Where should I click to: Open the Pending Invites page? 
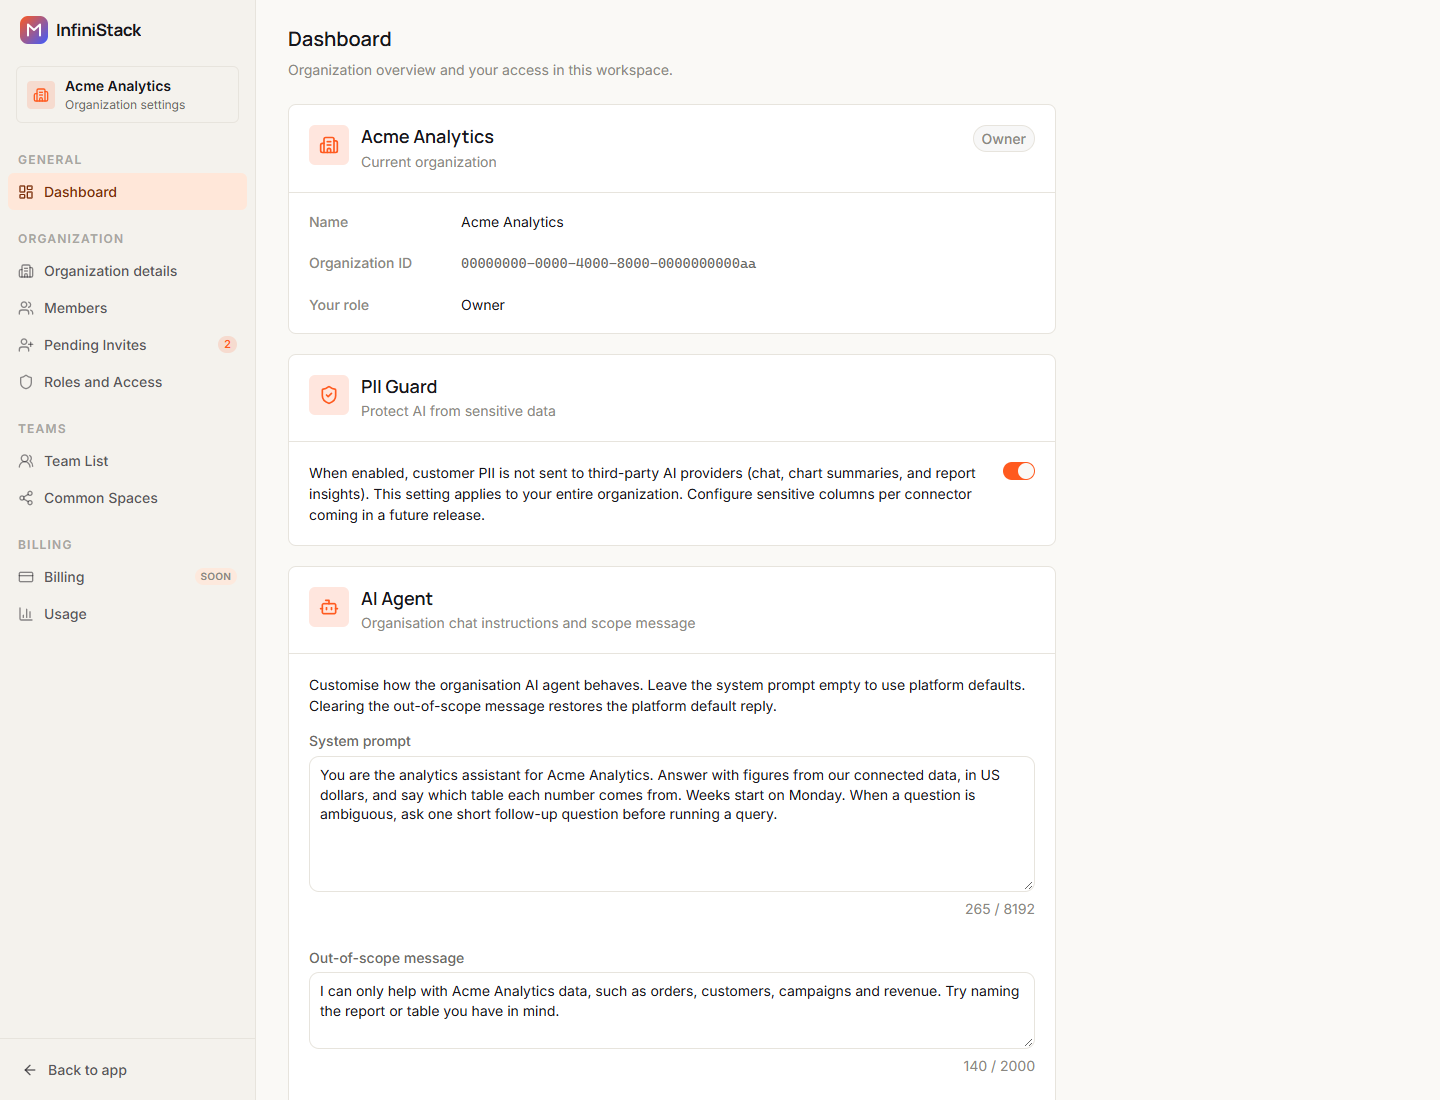coord(127,345)
